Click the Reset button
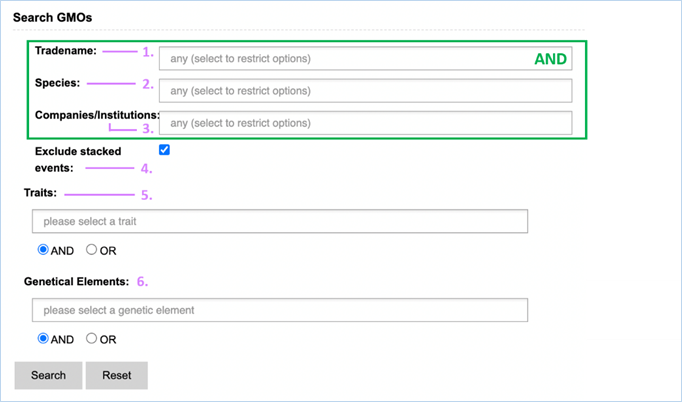The image size is (682, 402). click(116, 375)
